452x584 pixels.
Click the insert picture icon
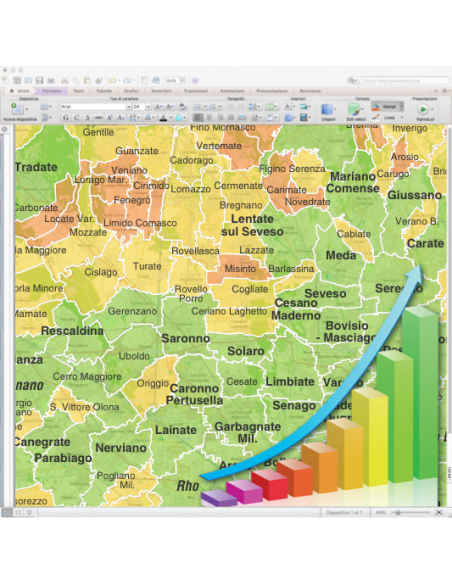tap(304, 107)
